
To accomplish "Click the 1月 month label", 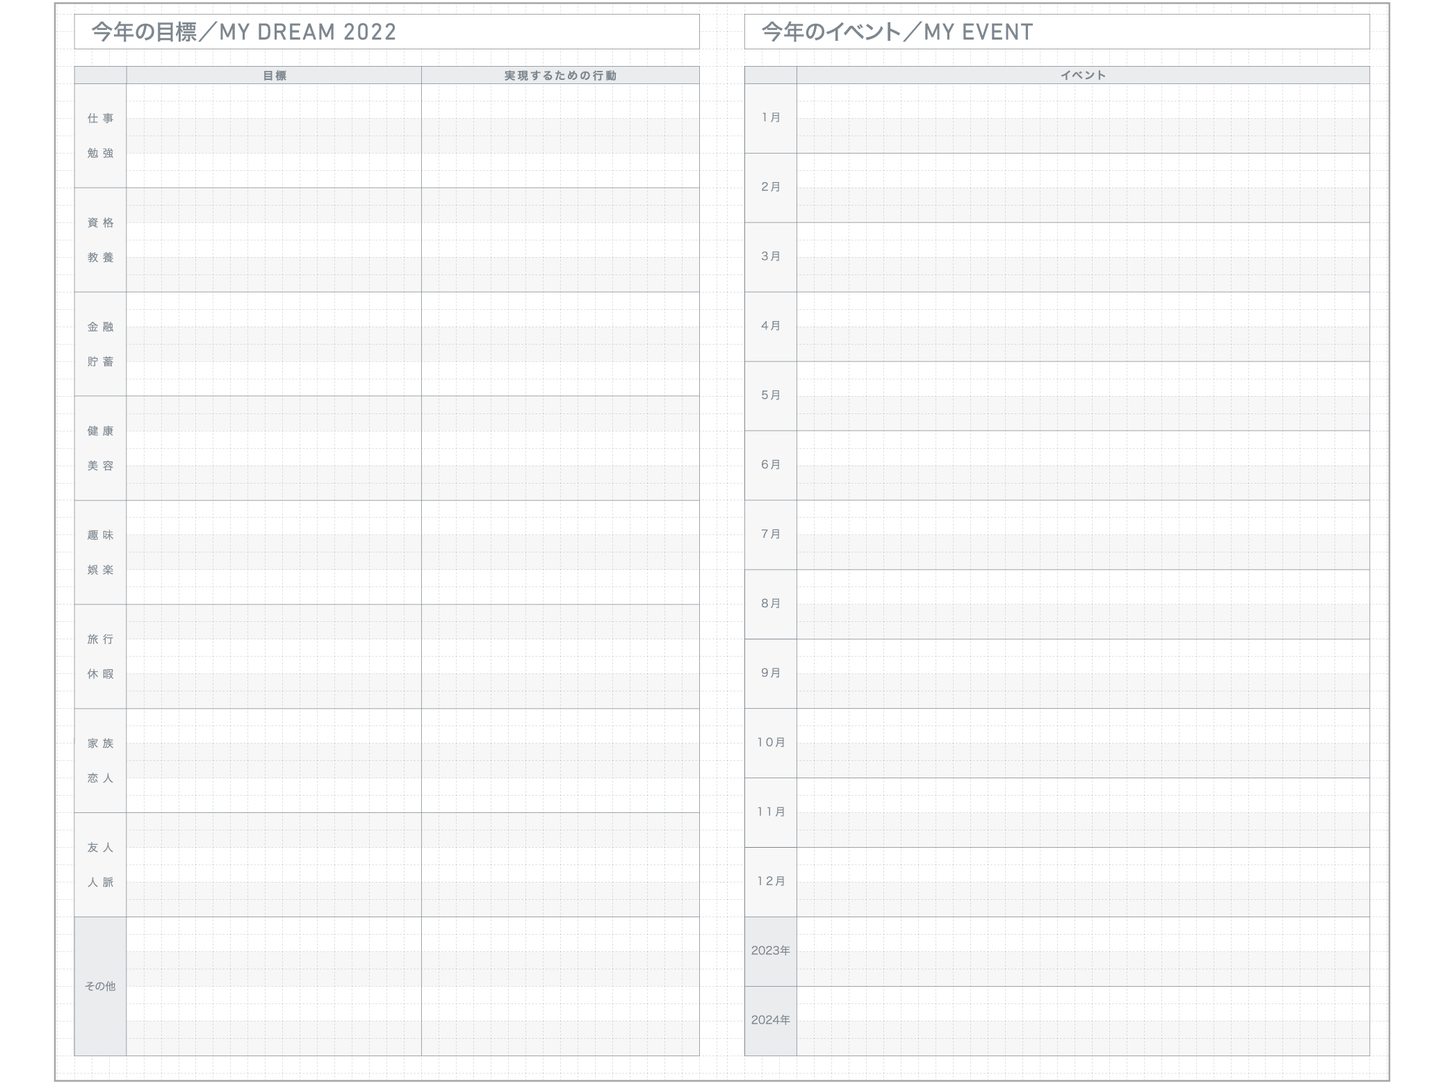I will (771, 117).
